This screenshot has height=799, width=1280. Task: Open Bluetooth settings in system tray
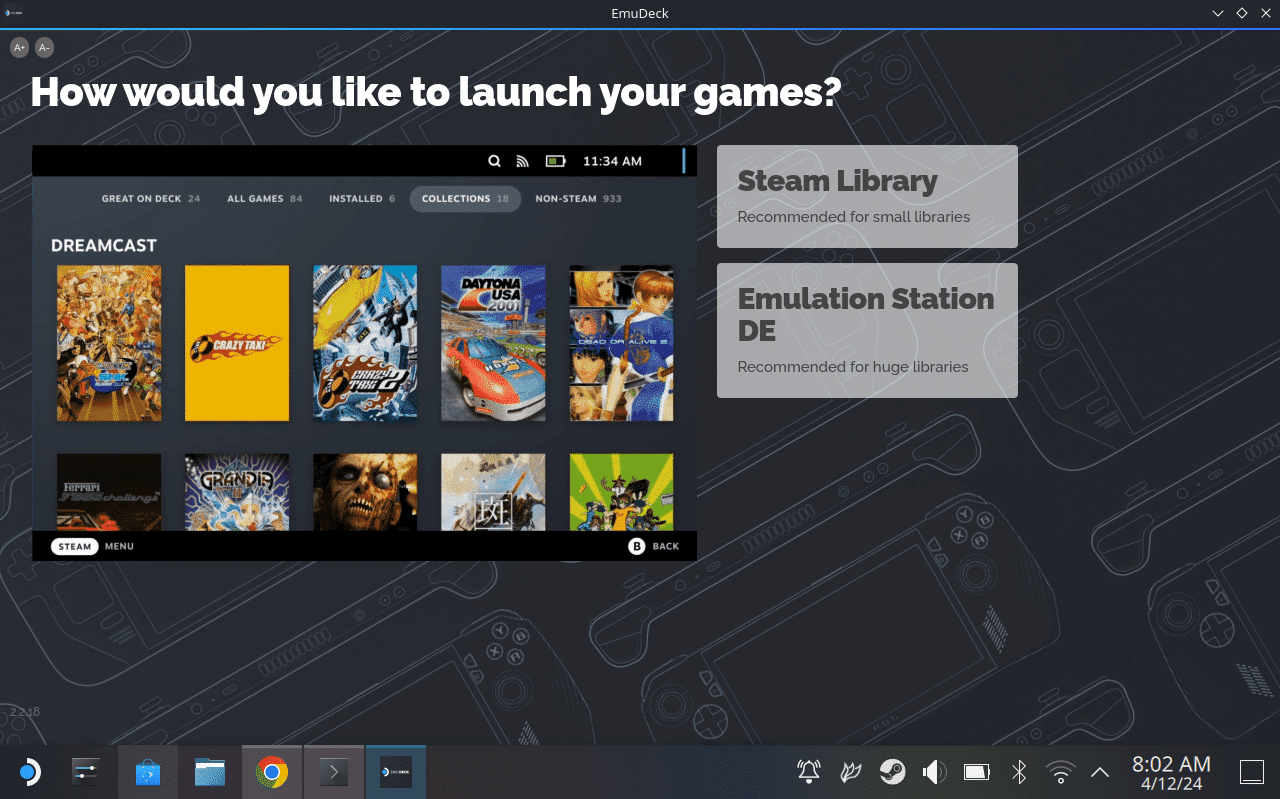tap(1019, 772)
